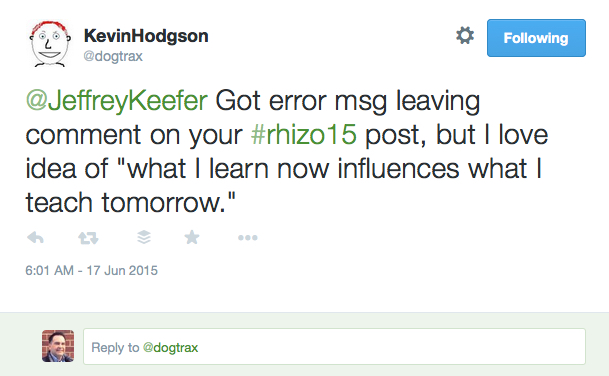Click the reply arrow icon under the tweet
Screen dimensions: 609x376
click(35, 237)
